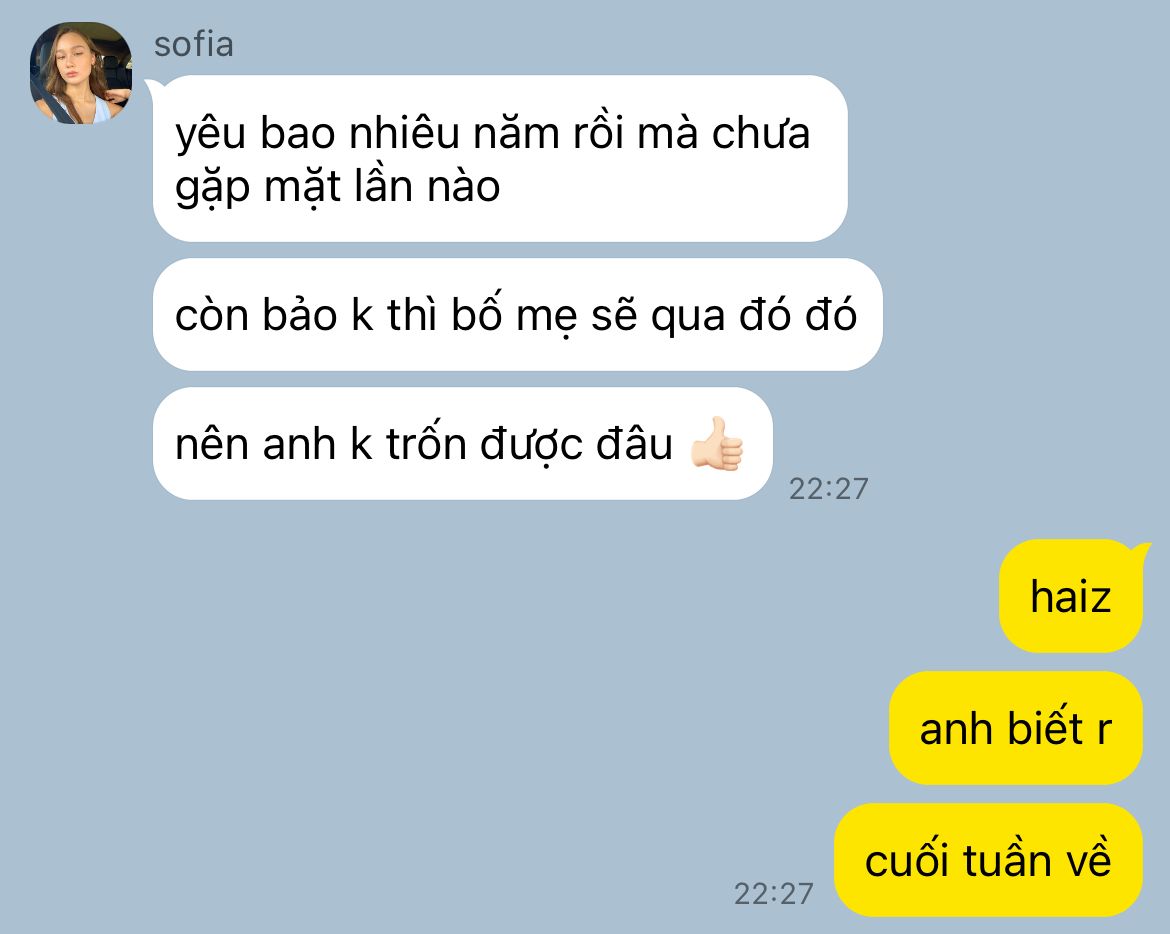
Task: Select the message "còn bảo k thì bố mẹ sẽ qua đó đó"
Action: pos(517,314)
